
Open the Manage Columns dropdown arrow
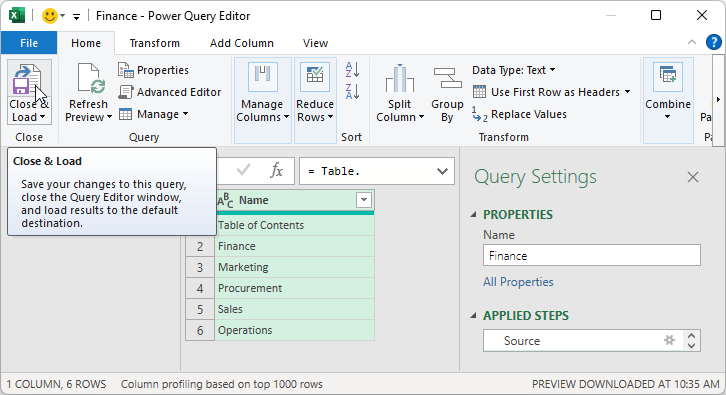[x=287, y=117]
